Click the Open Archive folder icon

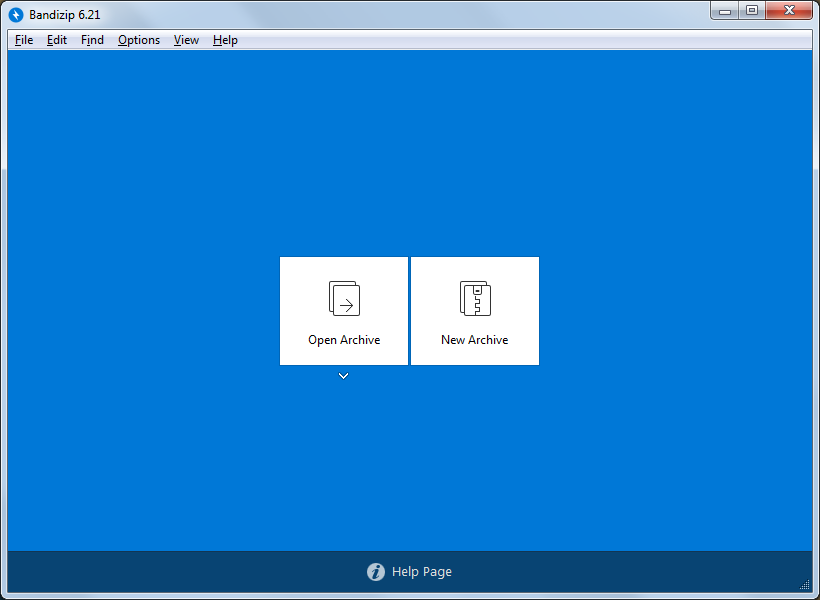(343, 298)
